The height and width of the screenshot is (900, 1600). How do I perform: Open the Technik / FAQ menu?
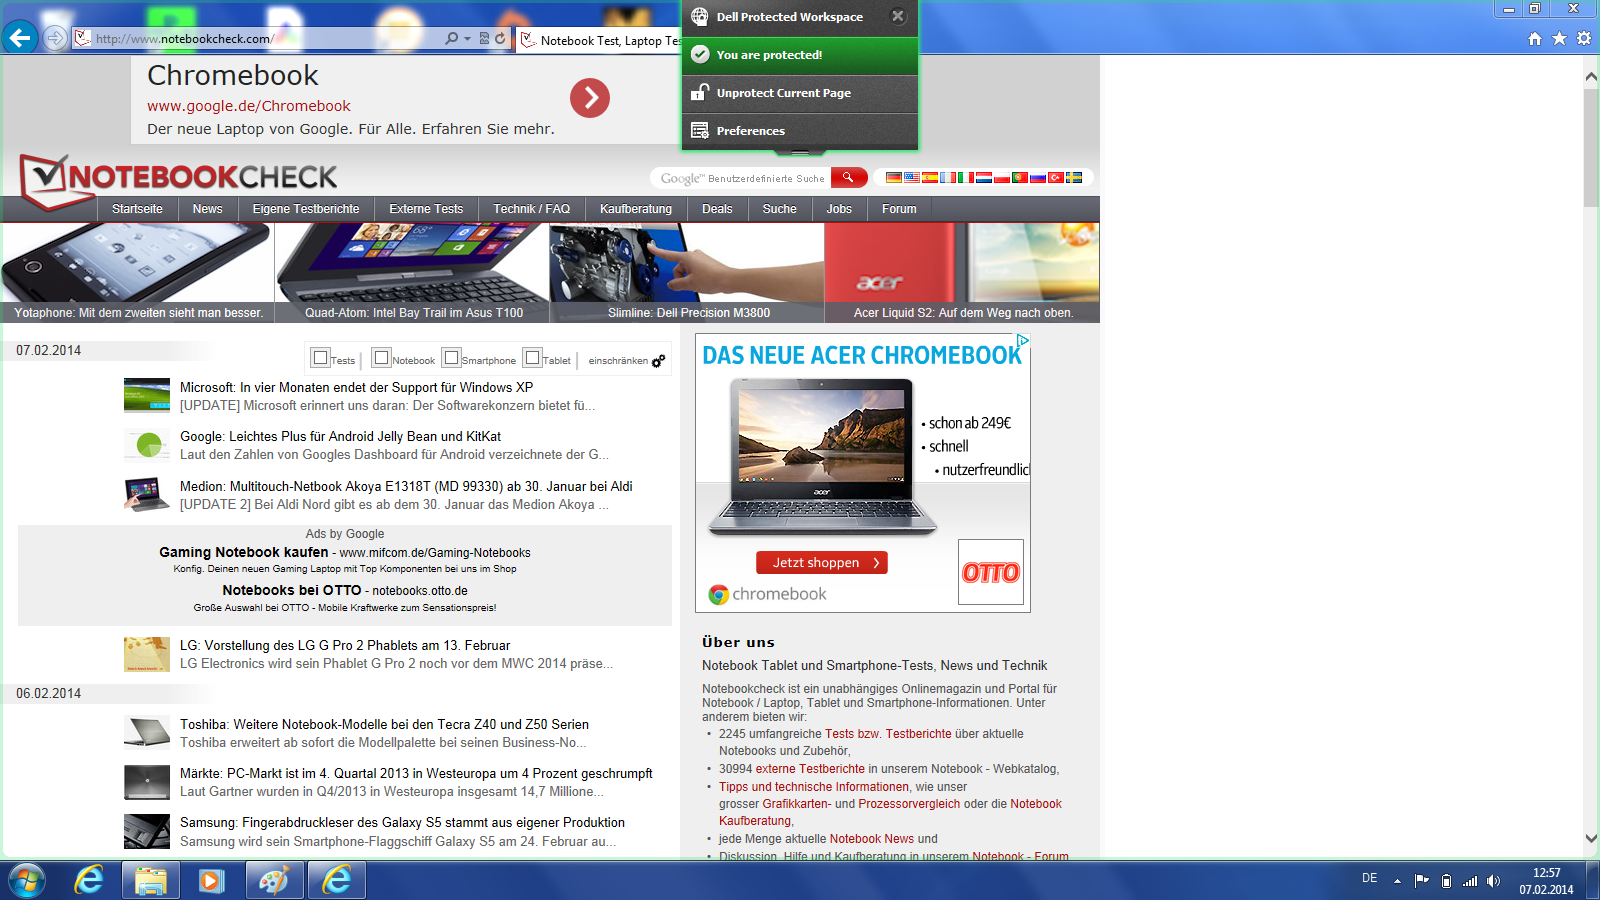(531, 209)
